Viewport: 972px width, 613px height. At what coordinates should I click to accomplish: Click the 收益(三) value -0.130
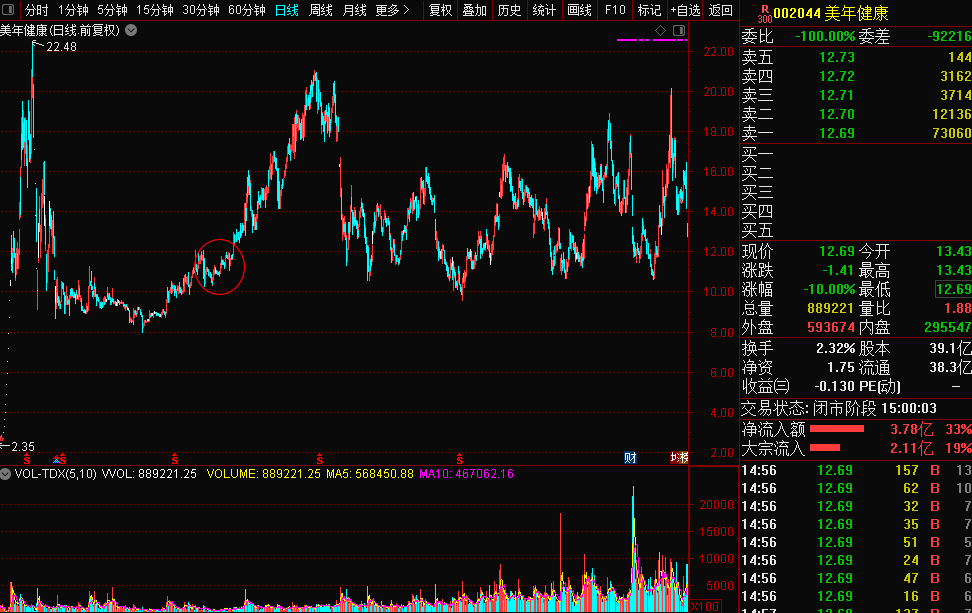point(834,387)
